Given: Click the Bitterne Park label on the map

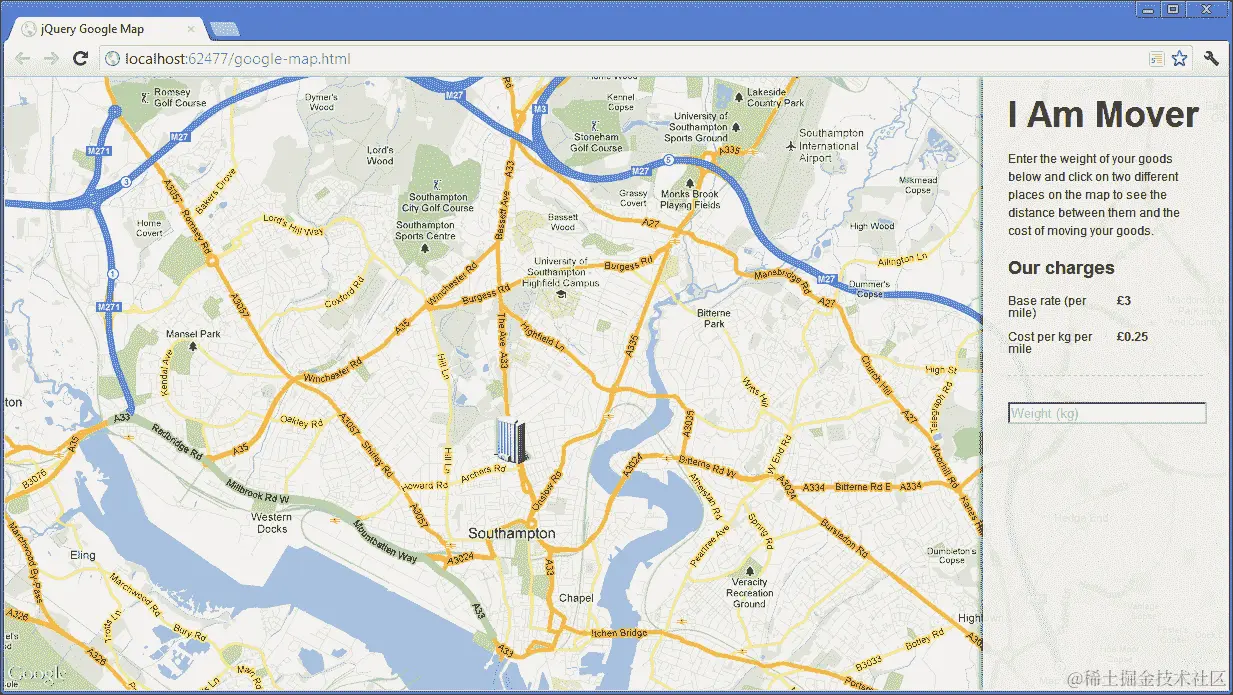Looking at the screenshot, I should 713,318.
